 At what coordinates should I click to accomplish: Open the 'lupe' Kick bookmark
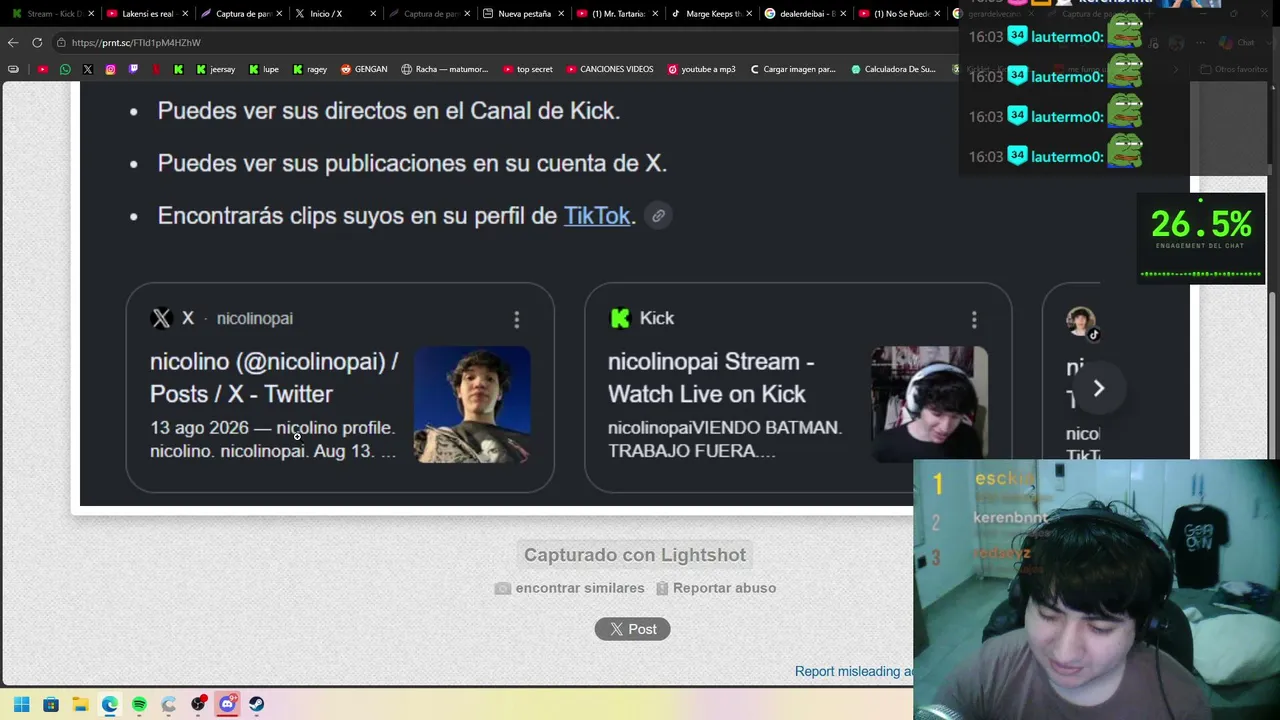(x=264, y=69)
